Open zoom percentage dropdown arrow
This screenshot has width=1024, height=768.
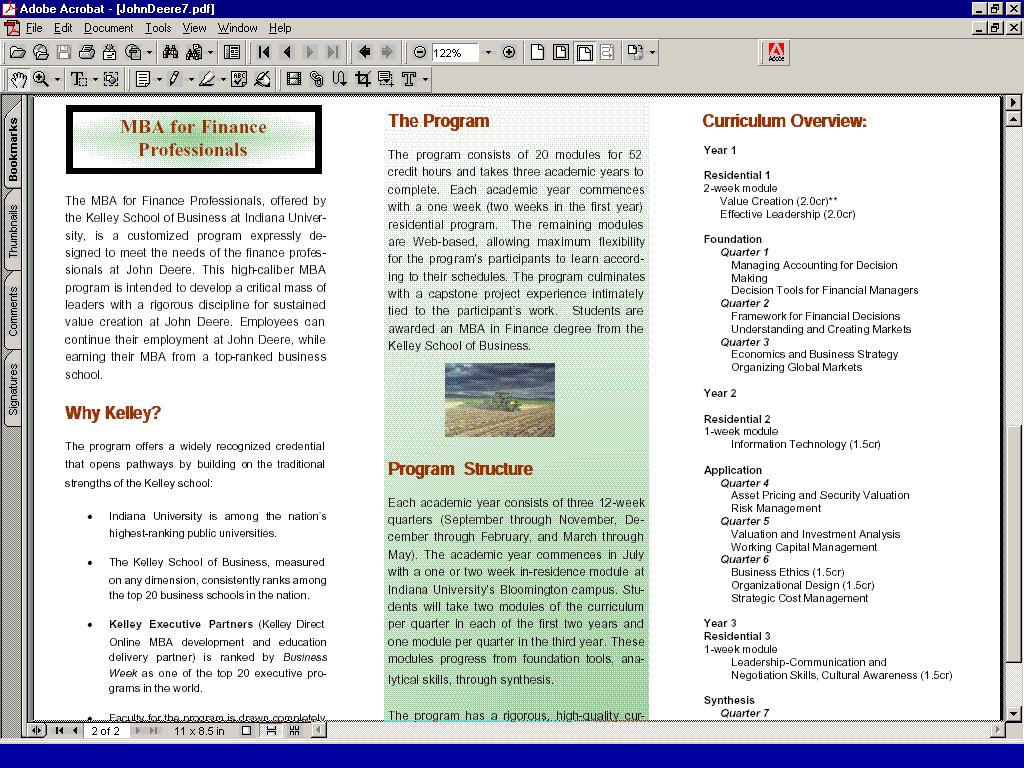point(488,52)
